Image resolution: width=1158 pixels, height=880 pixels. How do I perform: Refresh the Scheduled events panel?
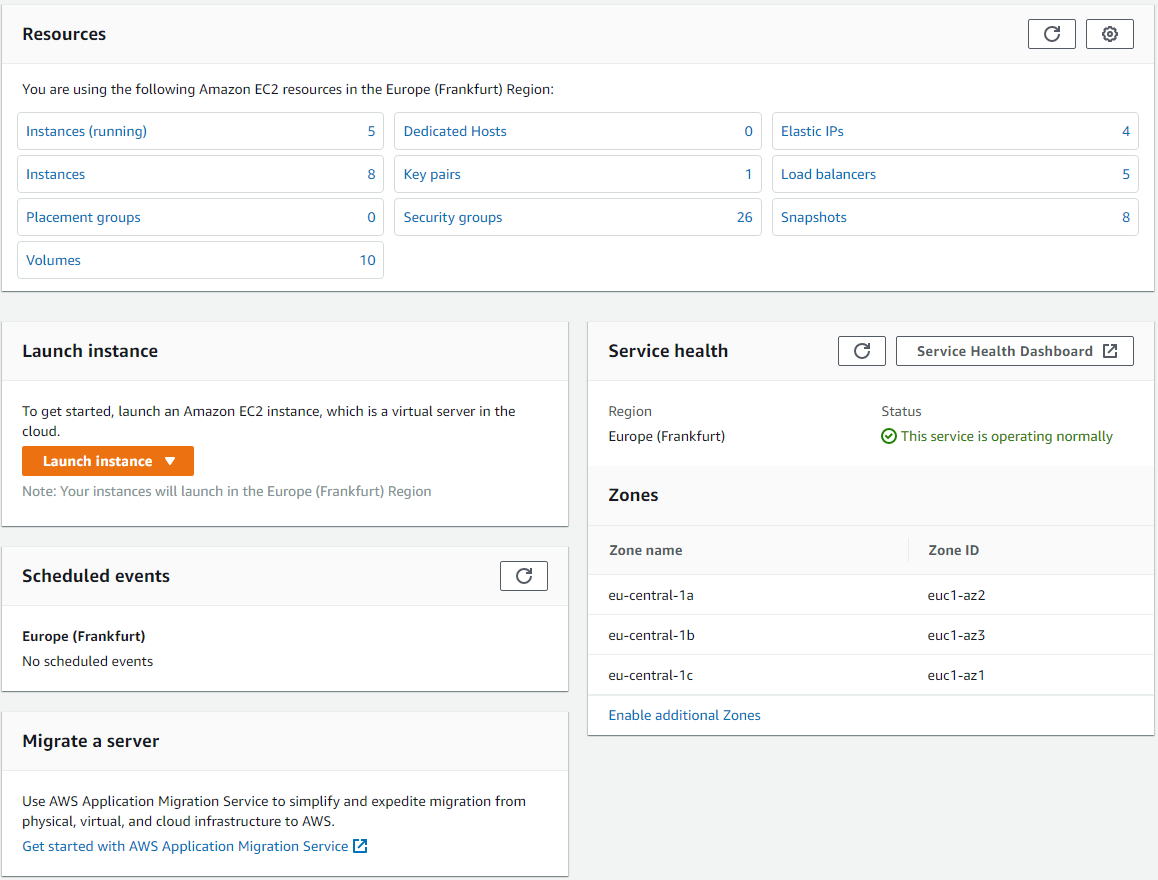pos(523,575)
